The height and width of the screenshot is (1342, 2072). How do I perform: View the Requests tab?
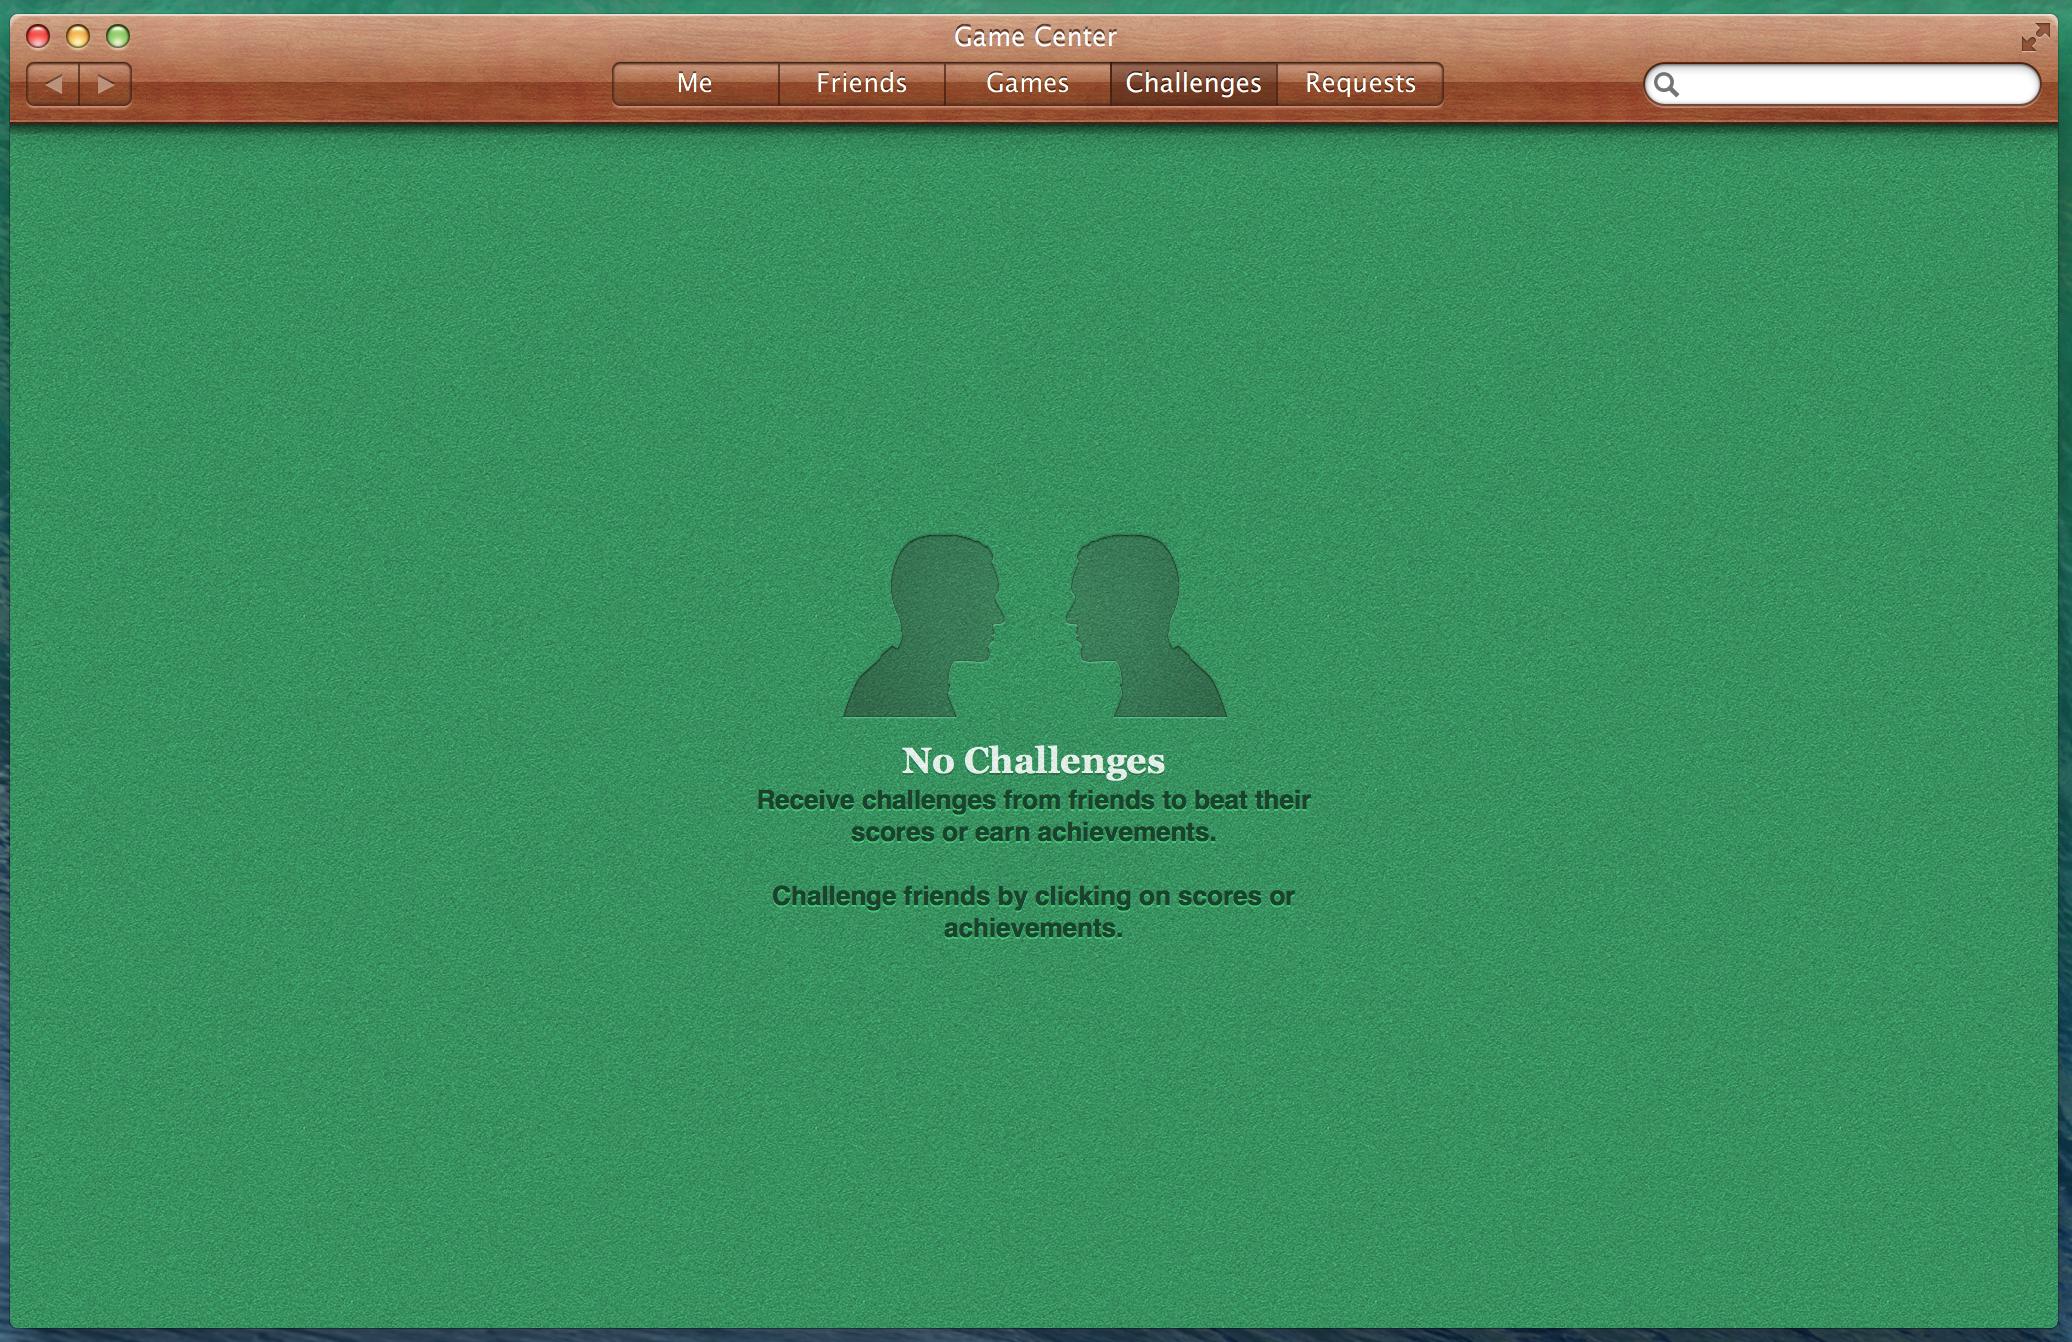(1360, 83)
